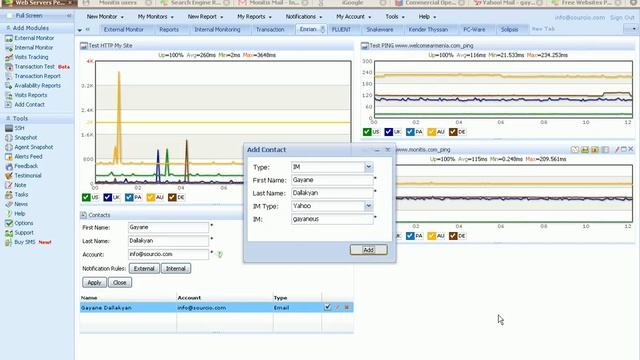Open the My Monitors menu
Viewport: 640px width, 360px height.
coord(155,17)
